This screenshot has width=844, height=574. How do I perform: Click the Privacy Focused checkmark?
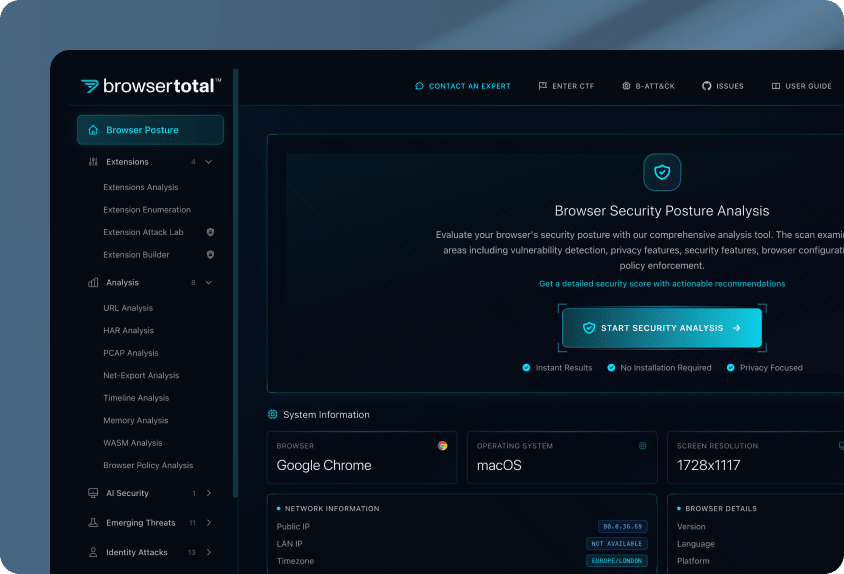730,368
